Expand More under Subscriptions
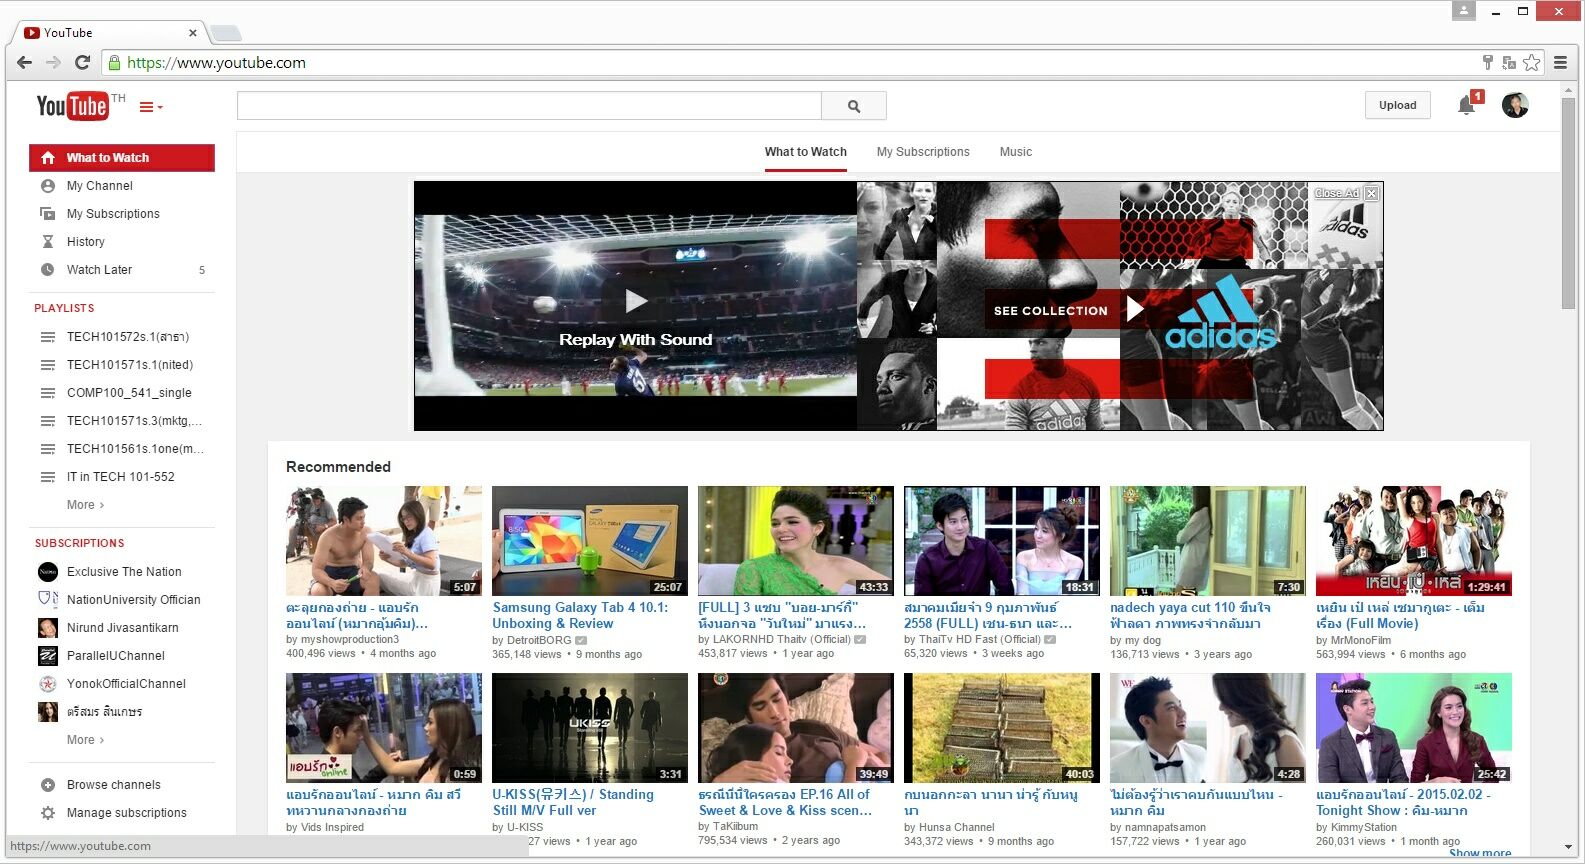This screenshot has width=1585, height=864. (x=85, y=740)
